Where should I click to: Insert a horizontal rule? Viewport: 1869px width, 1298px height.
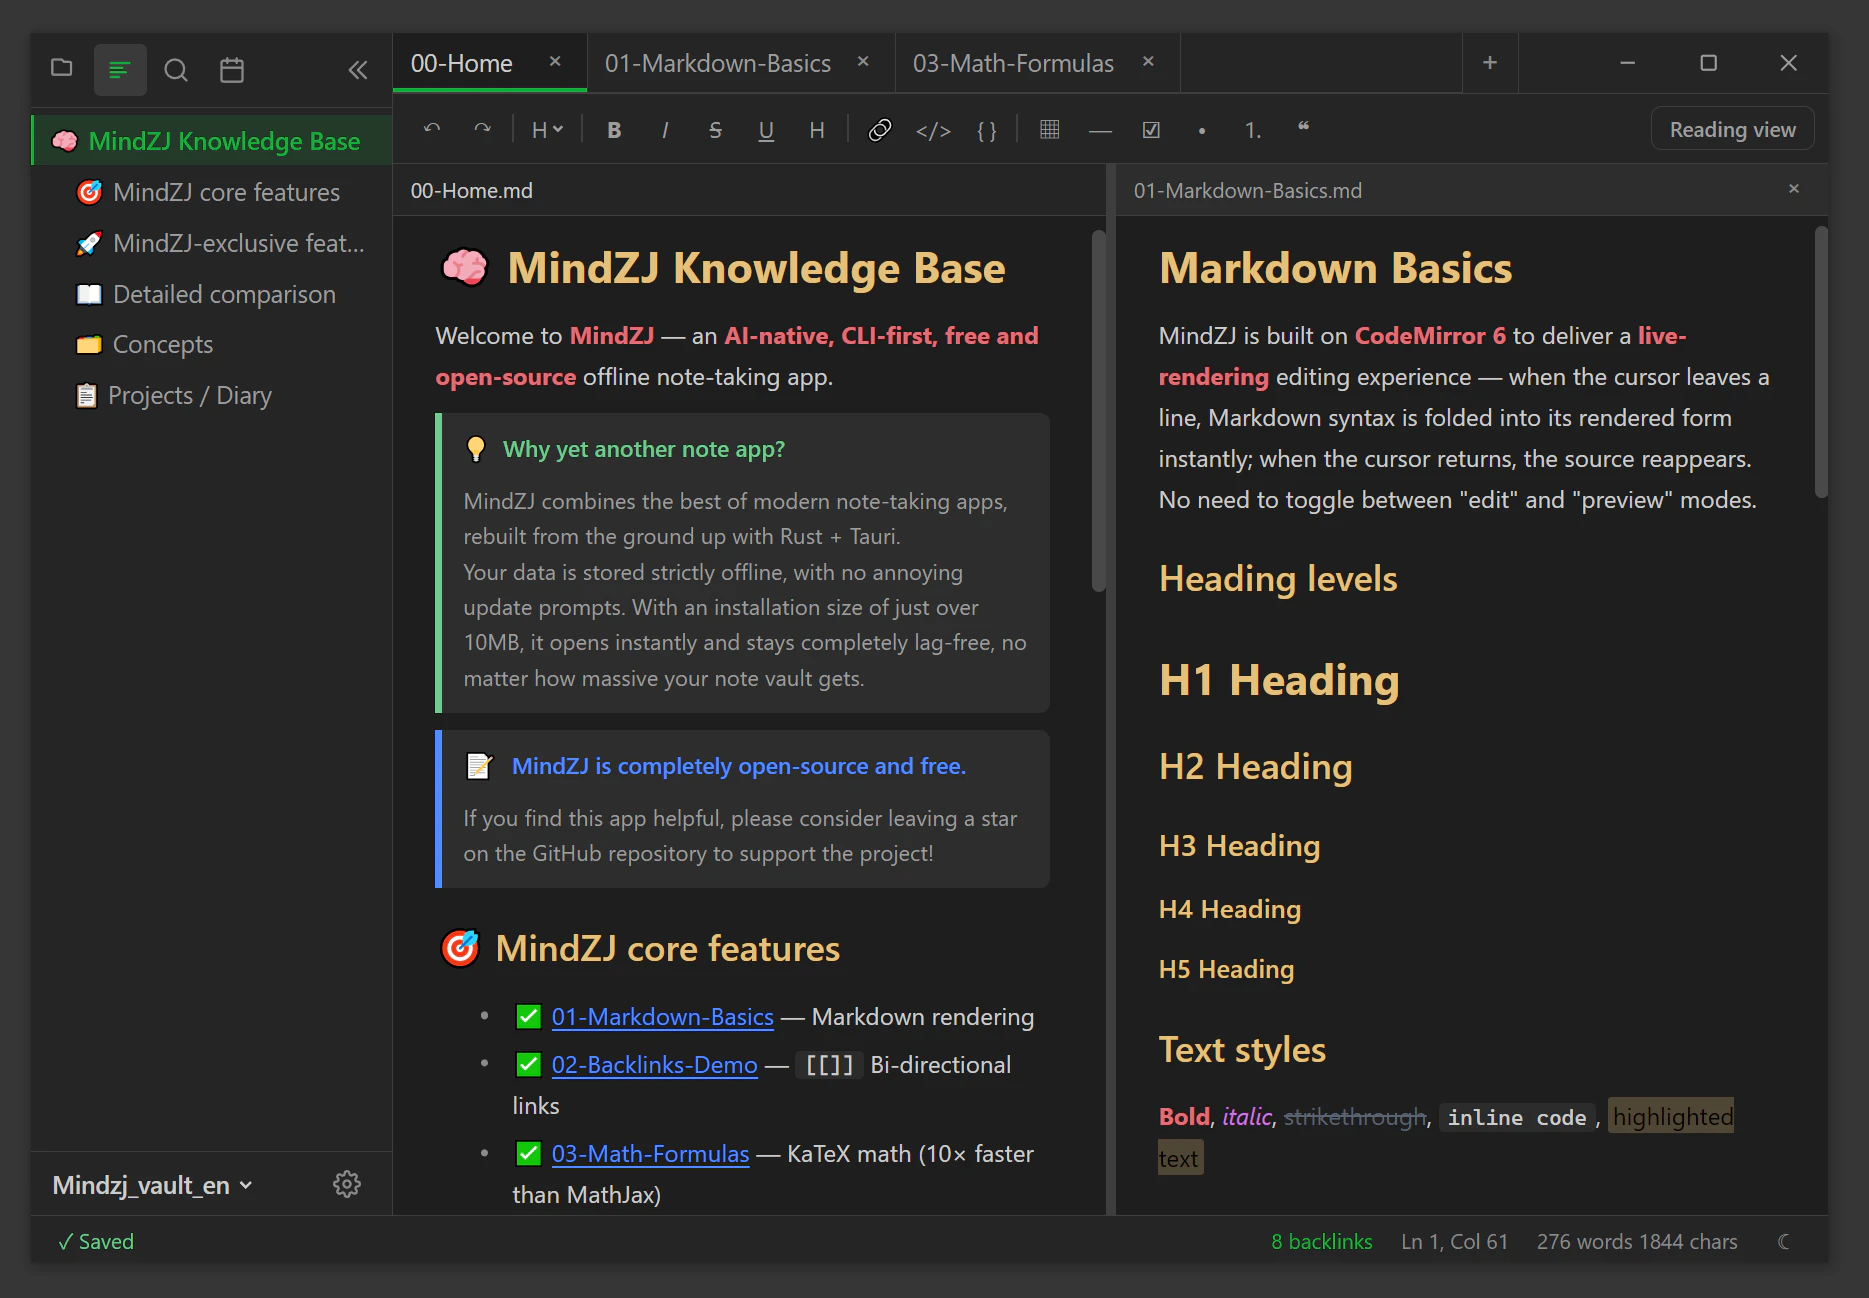[1100, 129]
